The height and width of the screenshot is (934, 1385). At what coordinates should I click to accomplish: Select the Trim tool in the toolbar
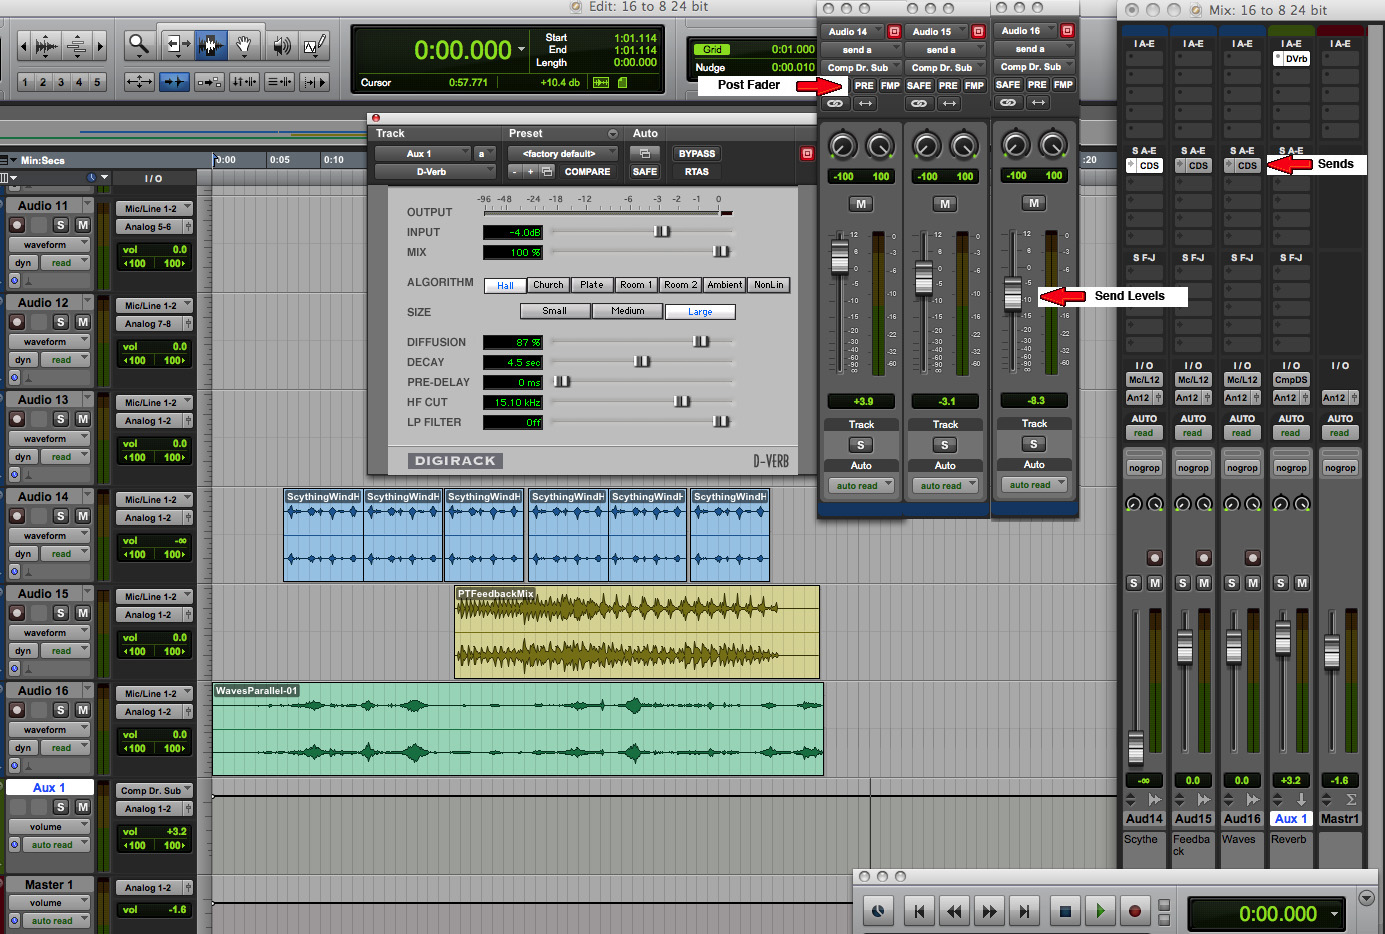(x=176, y=45)
